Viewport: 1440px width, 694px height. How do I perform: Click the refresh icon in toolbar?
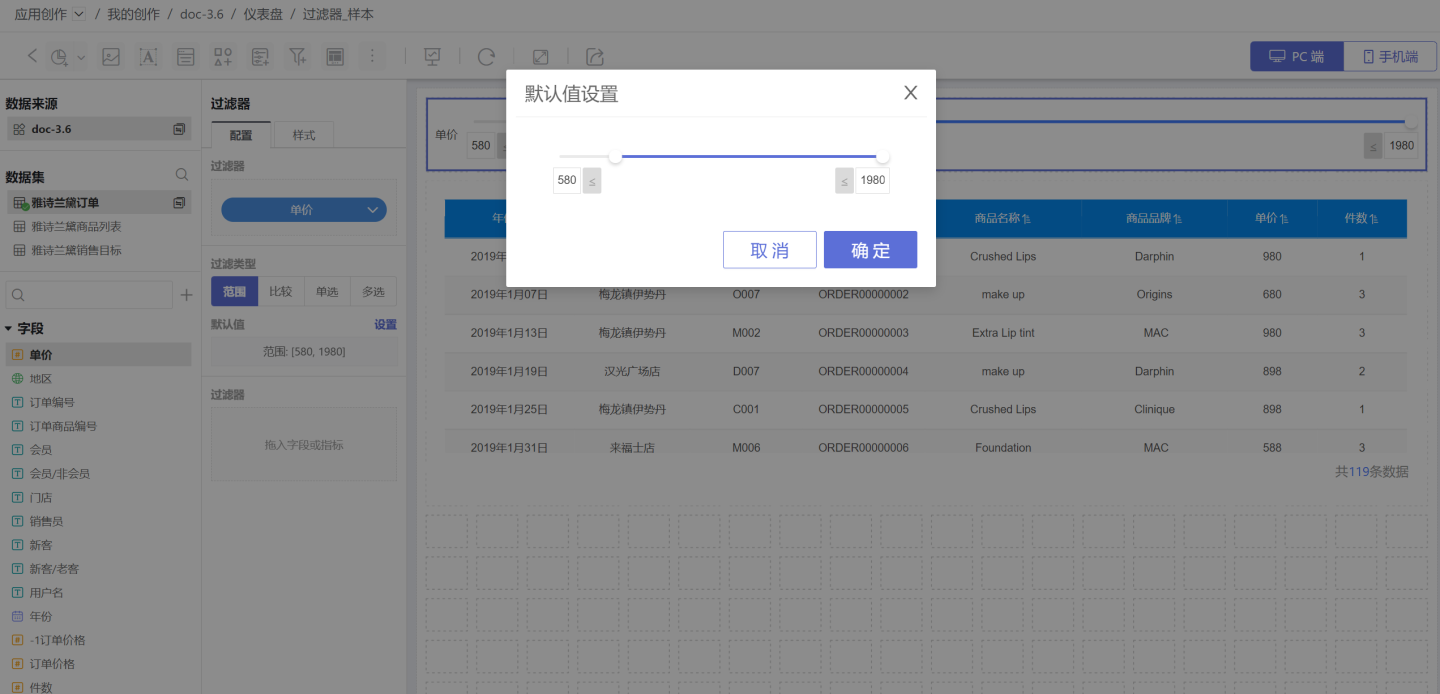486,57
